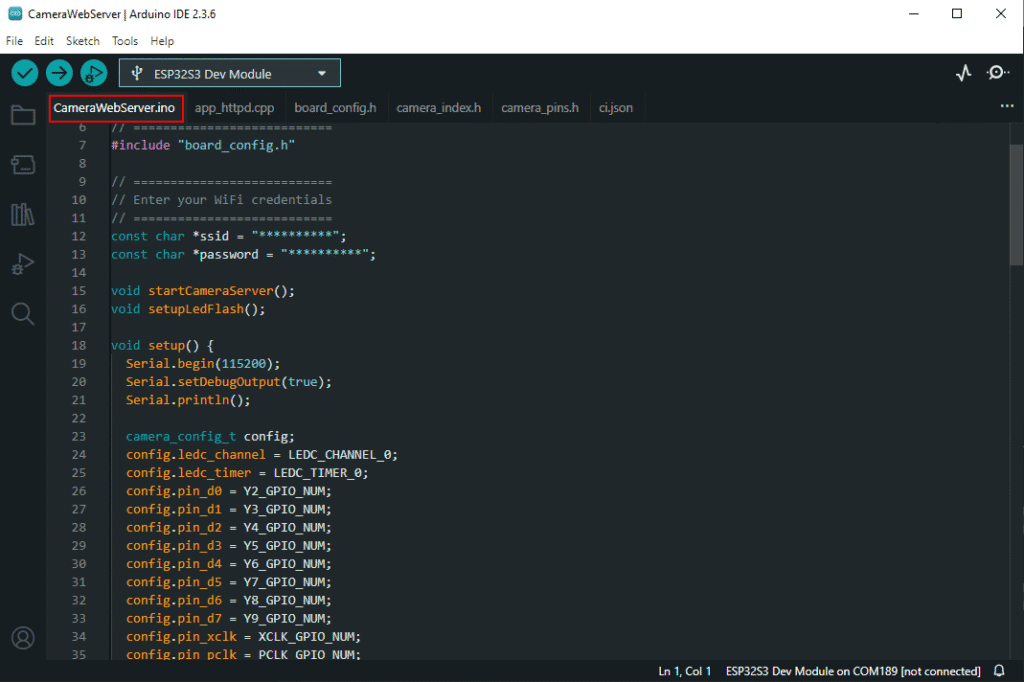The width and height of the screenshot is (1024, 682).
Task: Click void startCameraServer() declaration
Action: (202, 291)
